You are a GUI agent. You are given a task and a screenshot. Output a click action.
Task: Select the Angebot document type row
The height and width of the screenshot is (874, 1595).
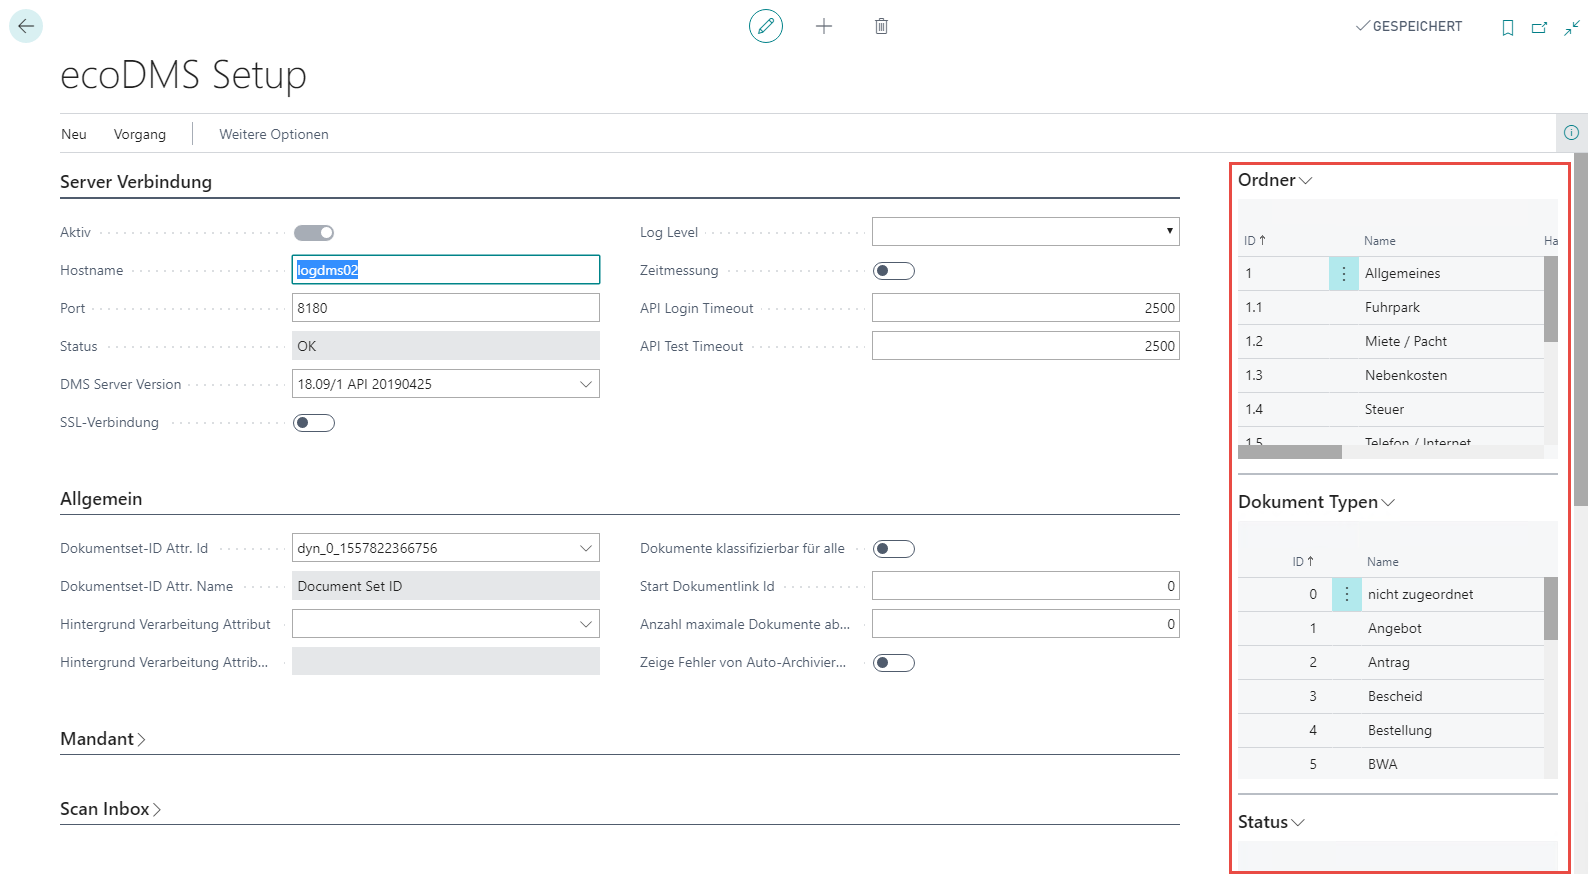pos(1391,629)
